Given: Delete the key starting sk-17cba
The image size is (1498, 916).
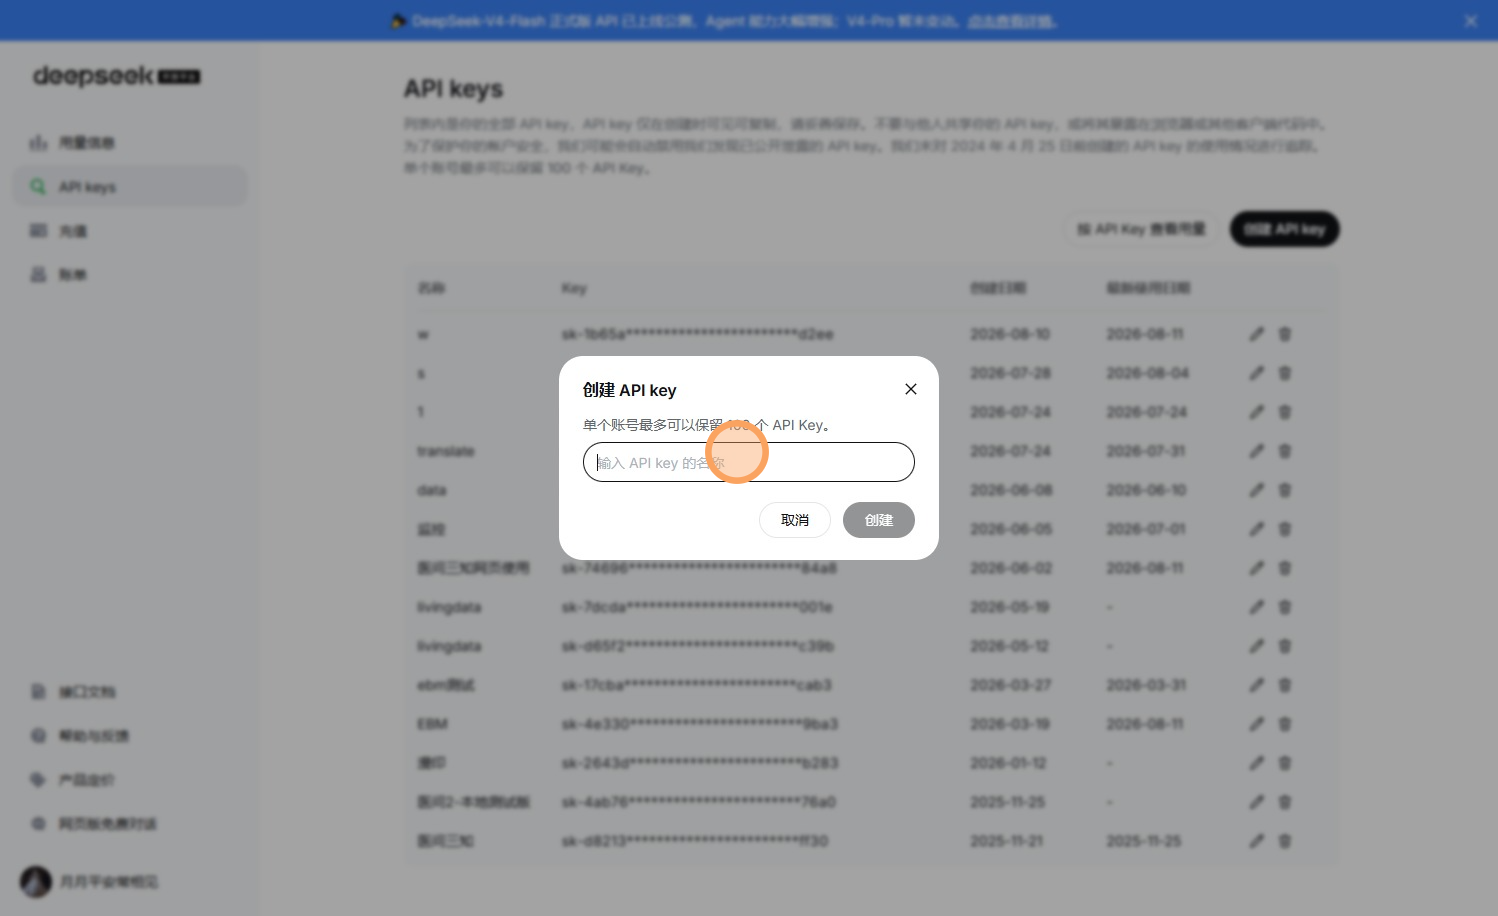Looking at the screenshot, I should [x=1285, y=685].
